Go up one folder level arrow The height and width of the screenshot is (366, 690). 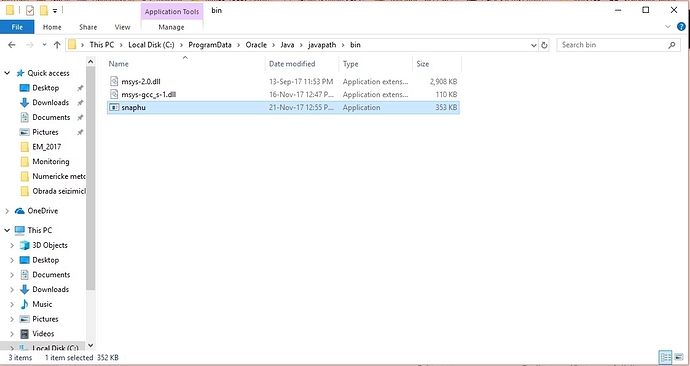click(x=57, y=45)
